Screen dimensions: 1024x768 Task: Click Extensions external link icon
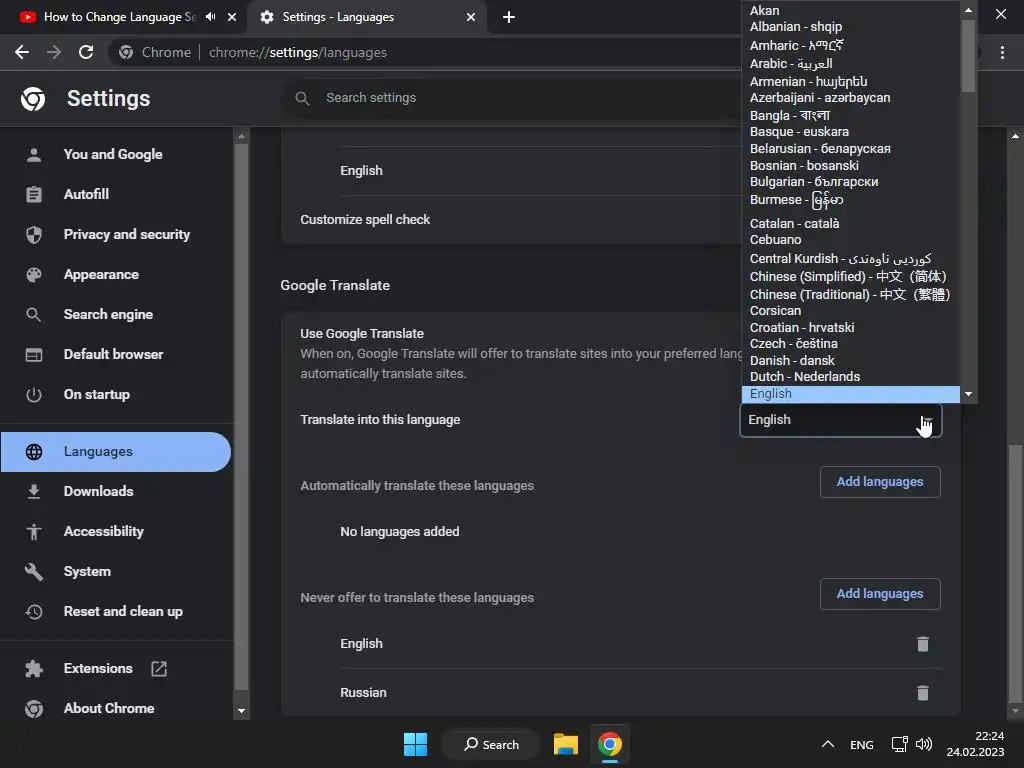[x=159, y=669]
